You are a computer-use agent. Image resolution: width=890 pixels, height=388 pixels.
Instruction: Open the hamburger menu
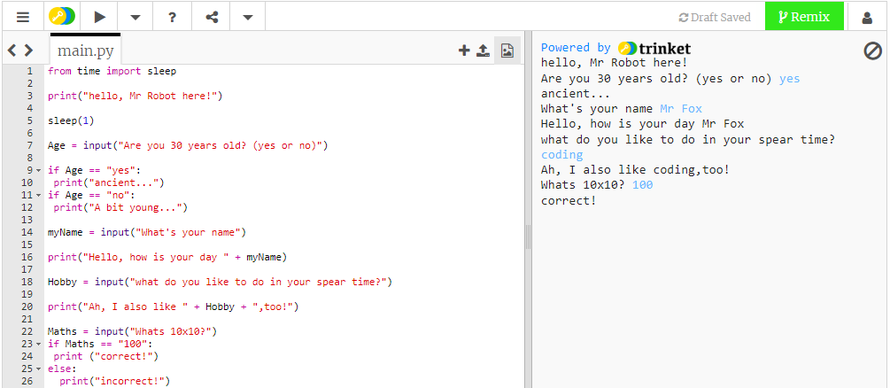23,17
